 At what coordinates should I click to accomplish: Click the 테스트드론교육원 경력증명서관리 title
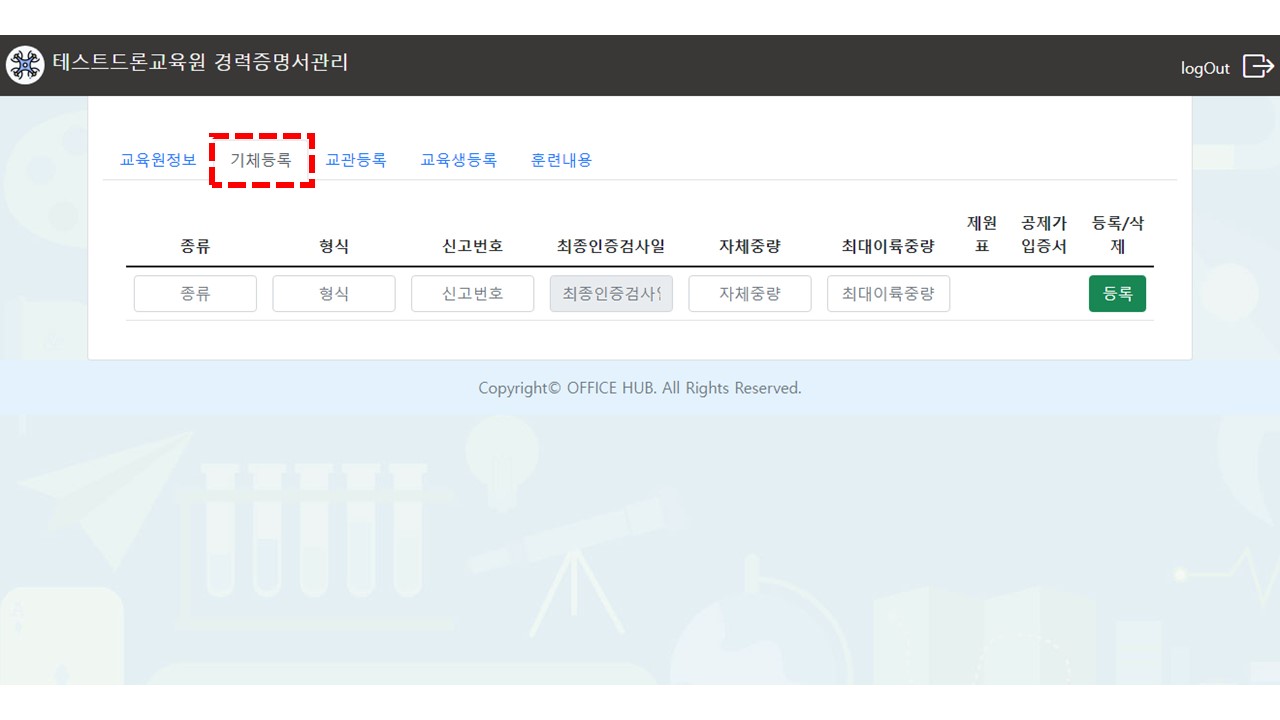201,63
